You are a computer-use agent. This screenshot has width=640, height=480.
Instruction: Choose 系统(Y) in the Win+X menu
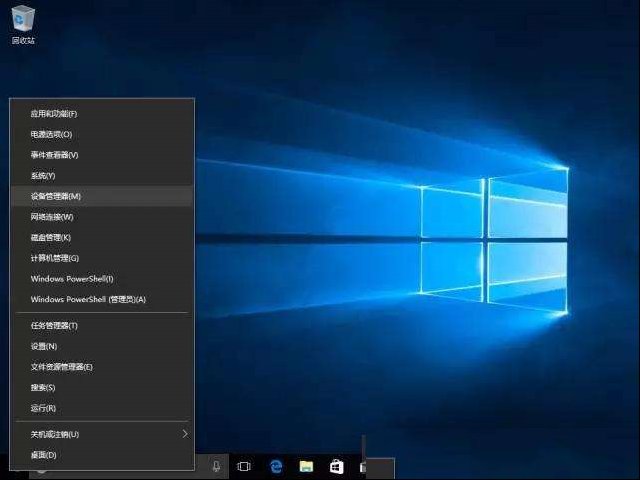click(x=102, y=176)
